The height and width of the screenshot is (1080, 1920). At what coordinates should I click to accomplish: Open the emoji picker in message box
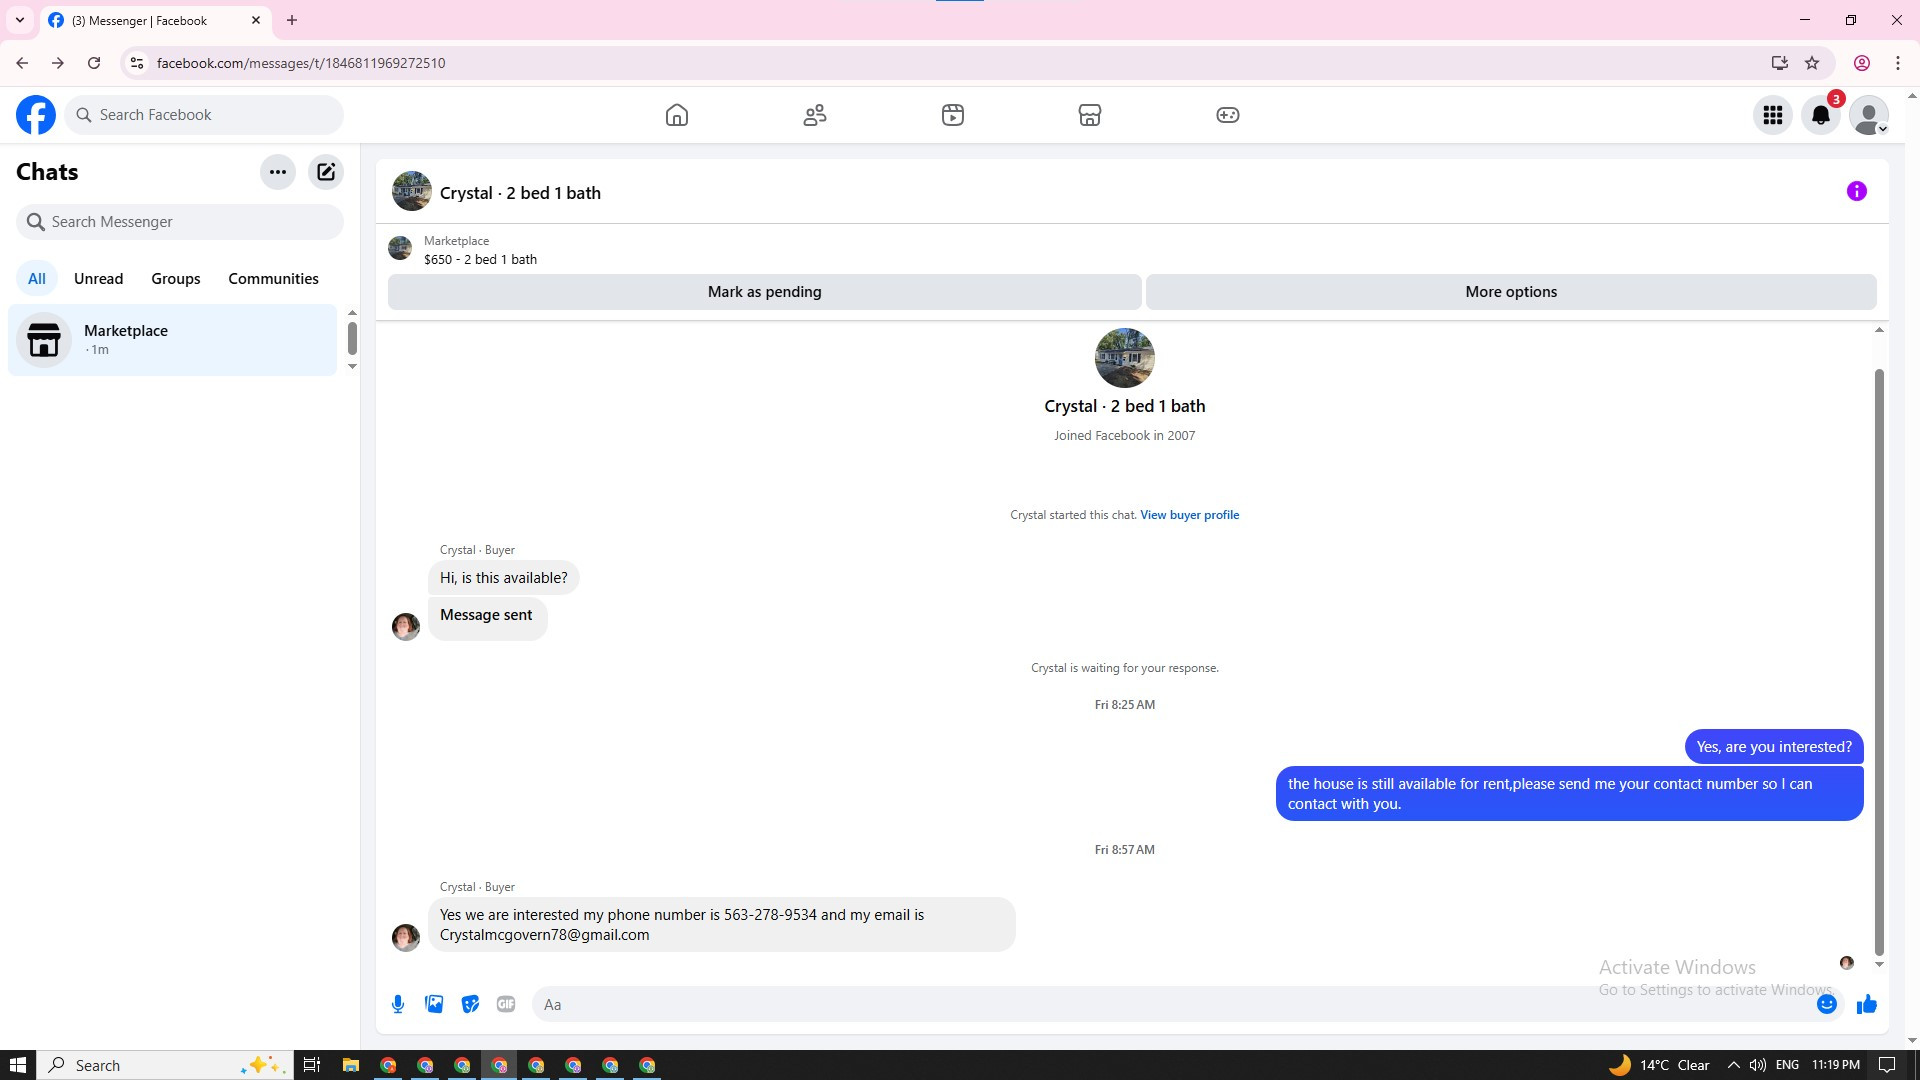(1827, 1004)
